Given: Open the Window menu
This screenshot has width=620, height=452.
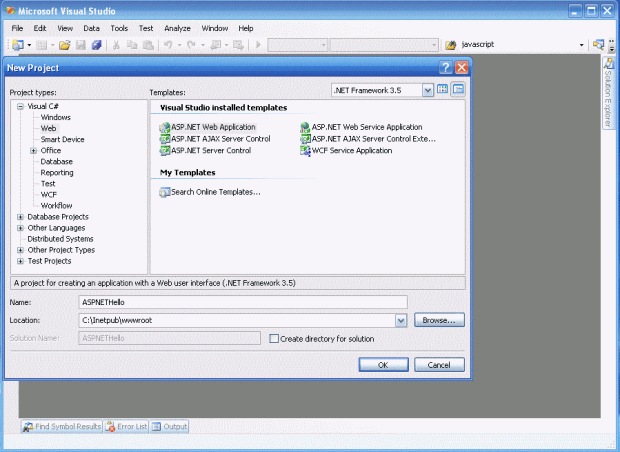Looking at the screenshot, I should [x=215, y=28].
